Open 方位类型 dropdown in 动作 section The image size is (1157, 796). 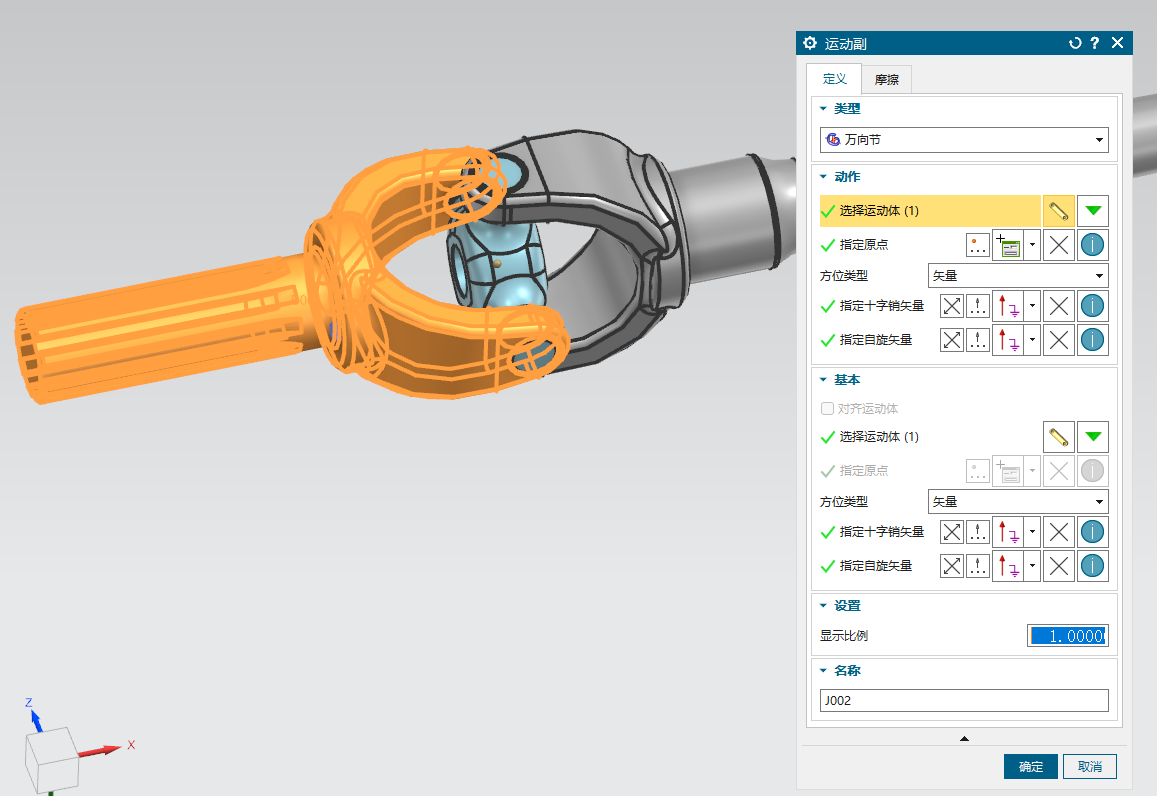pos(1017,275)
